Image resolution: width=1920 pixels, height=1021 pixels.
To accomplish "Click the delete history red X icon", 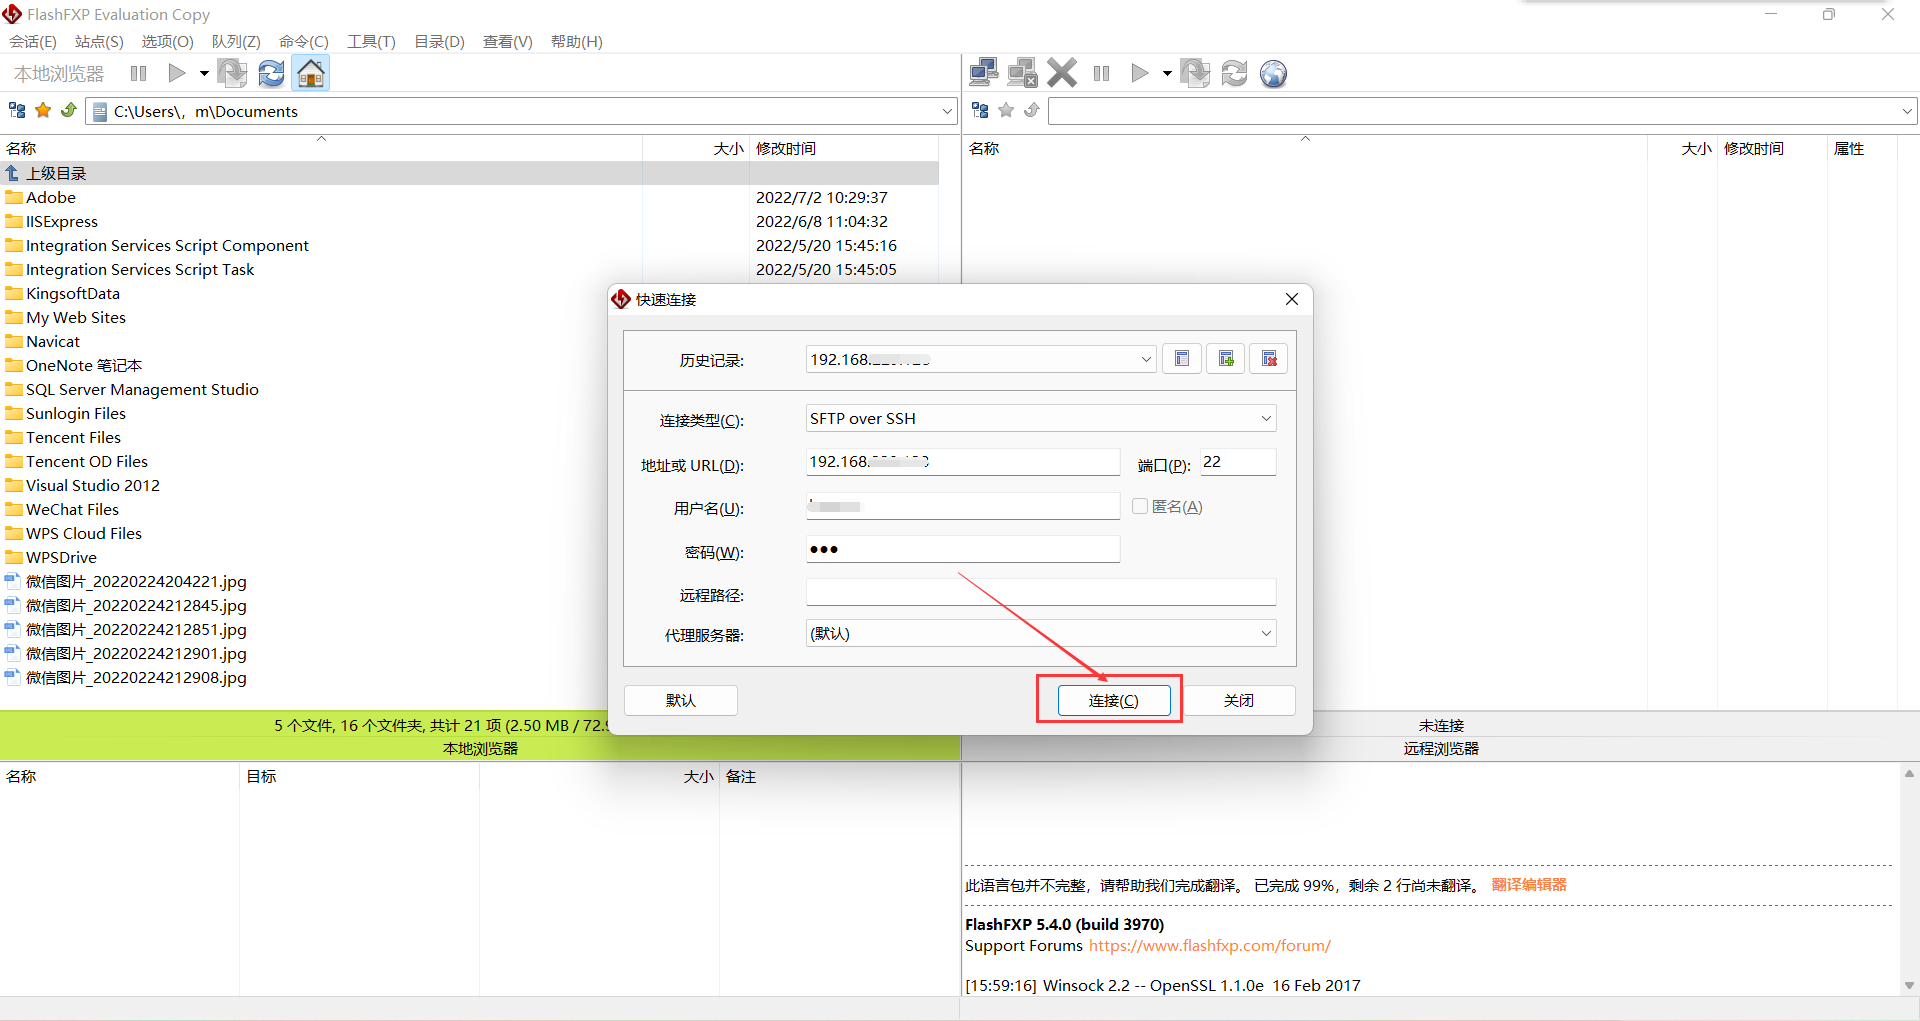I will 1269,359.
